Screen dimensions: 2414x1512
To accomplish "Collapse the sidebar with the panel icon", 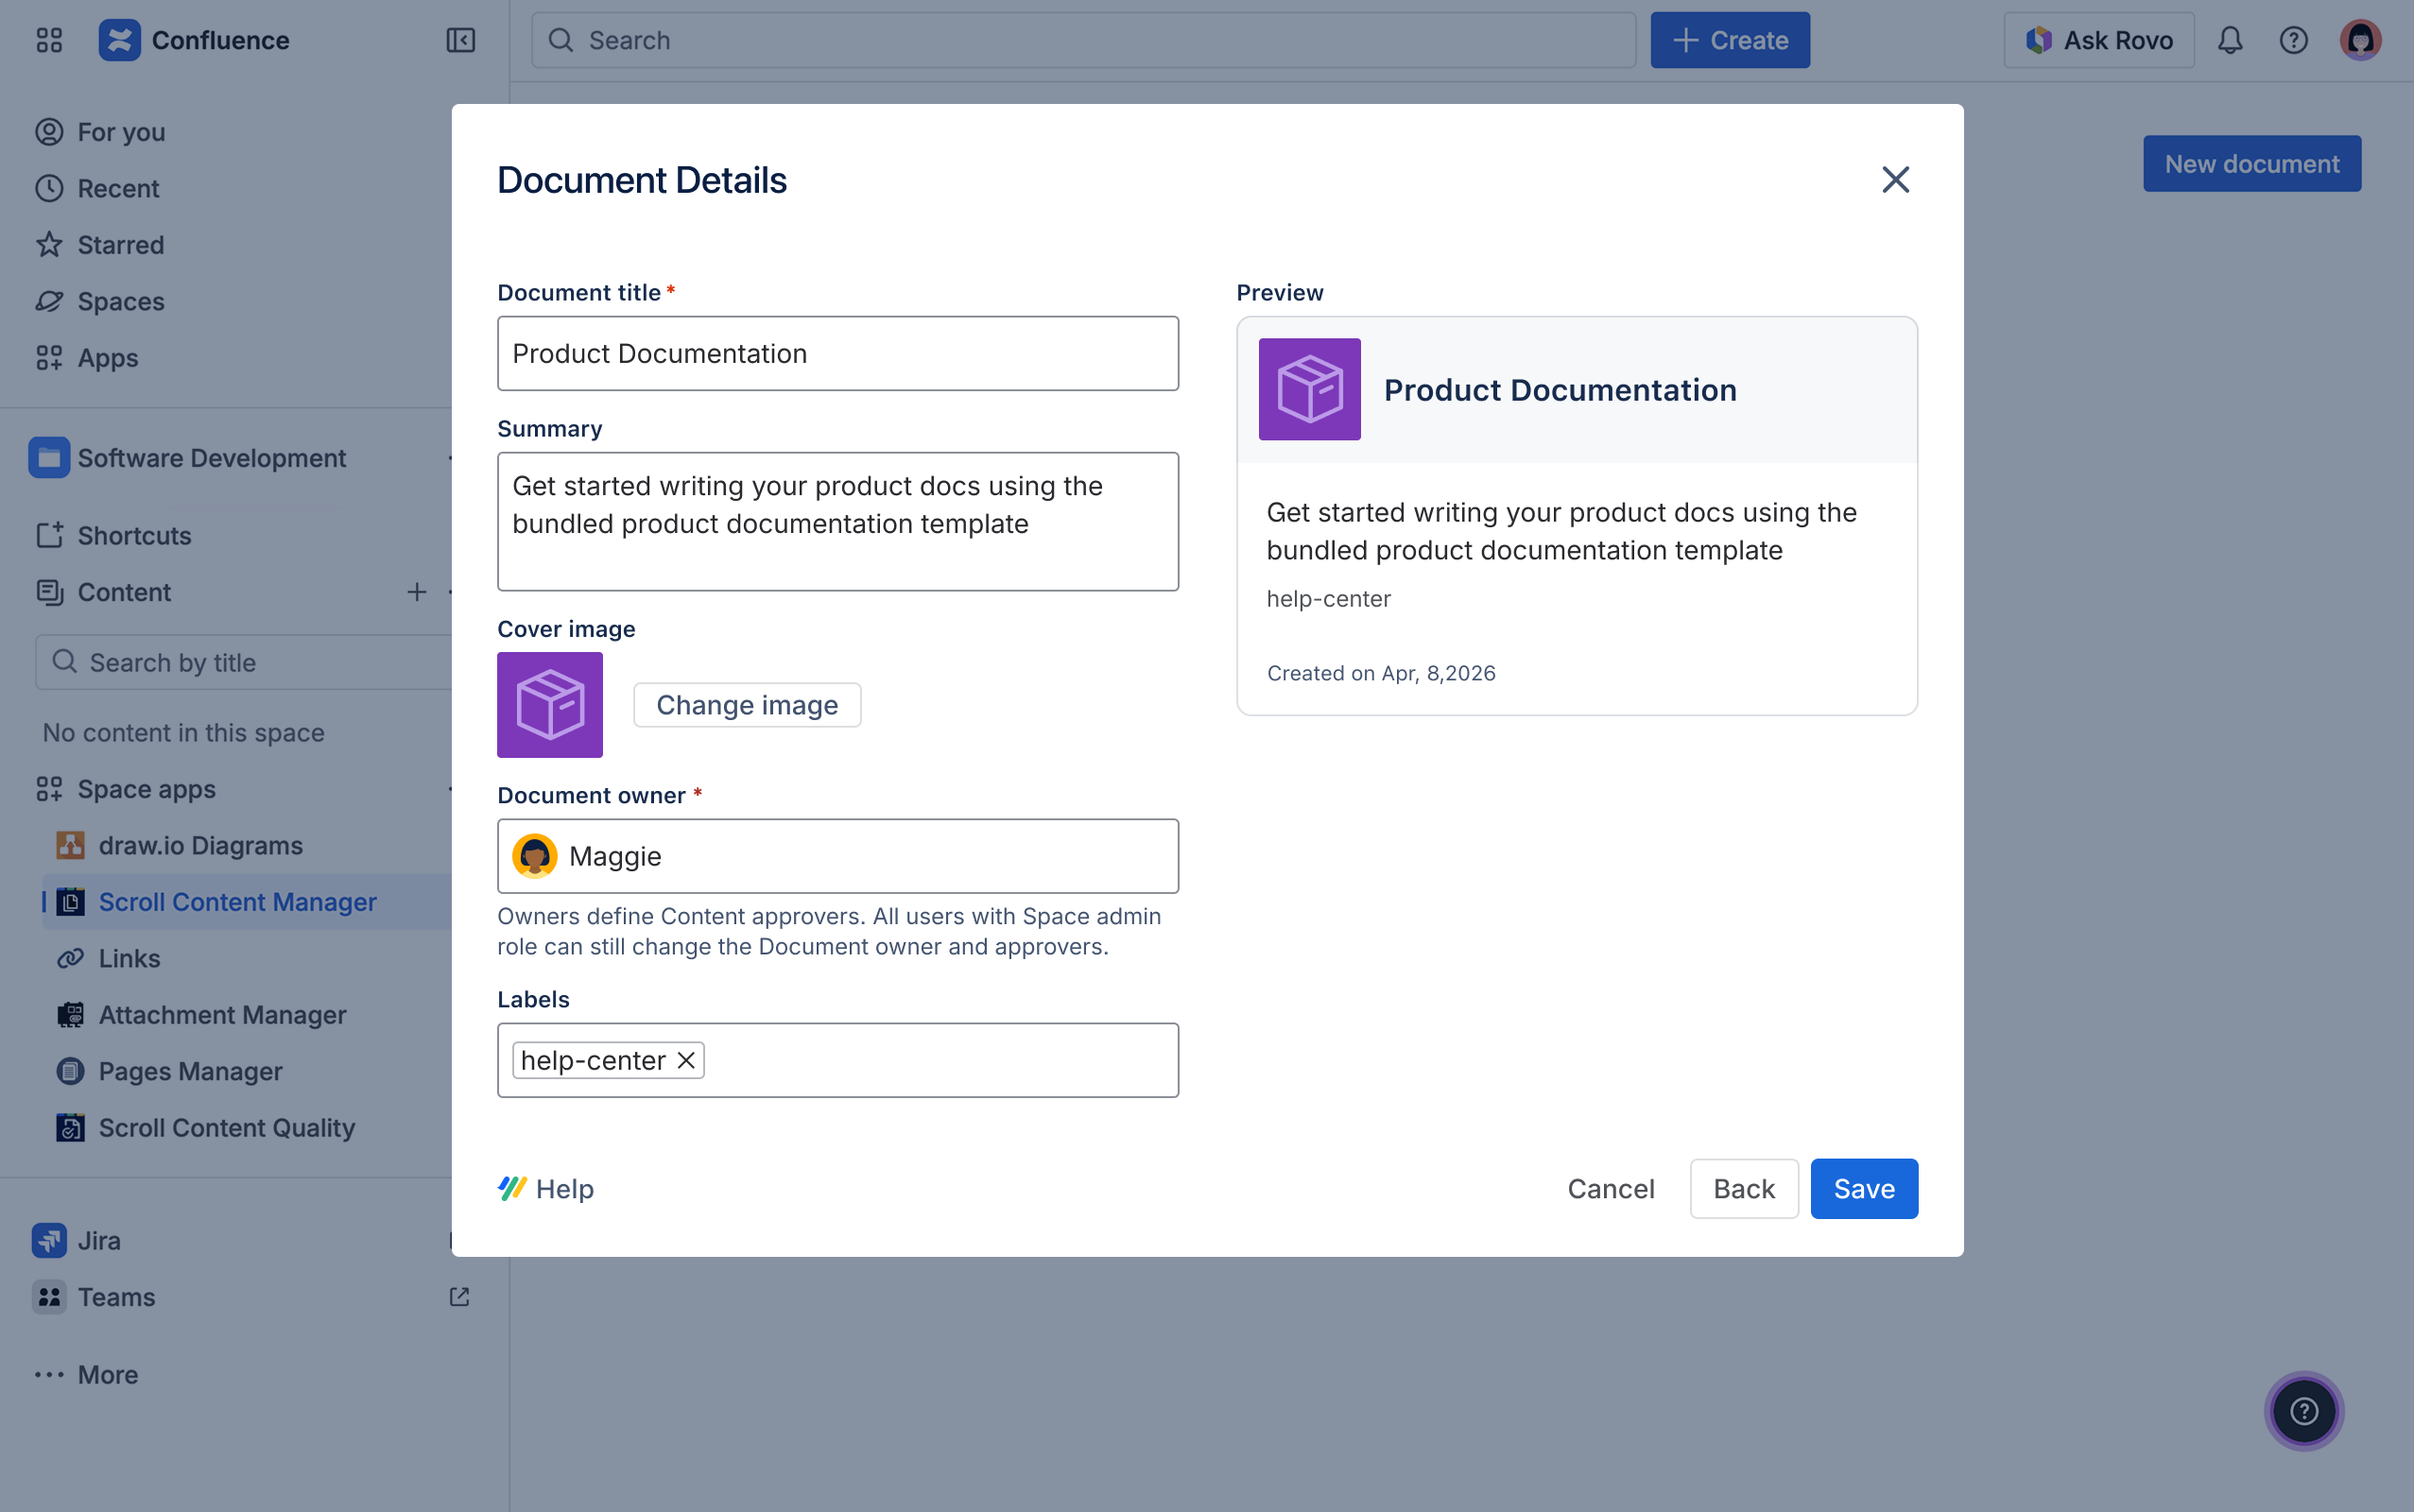I will (459, 40).
